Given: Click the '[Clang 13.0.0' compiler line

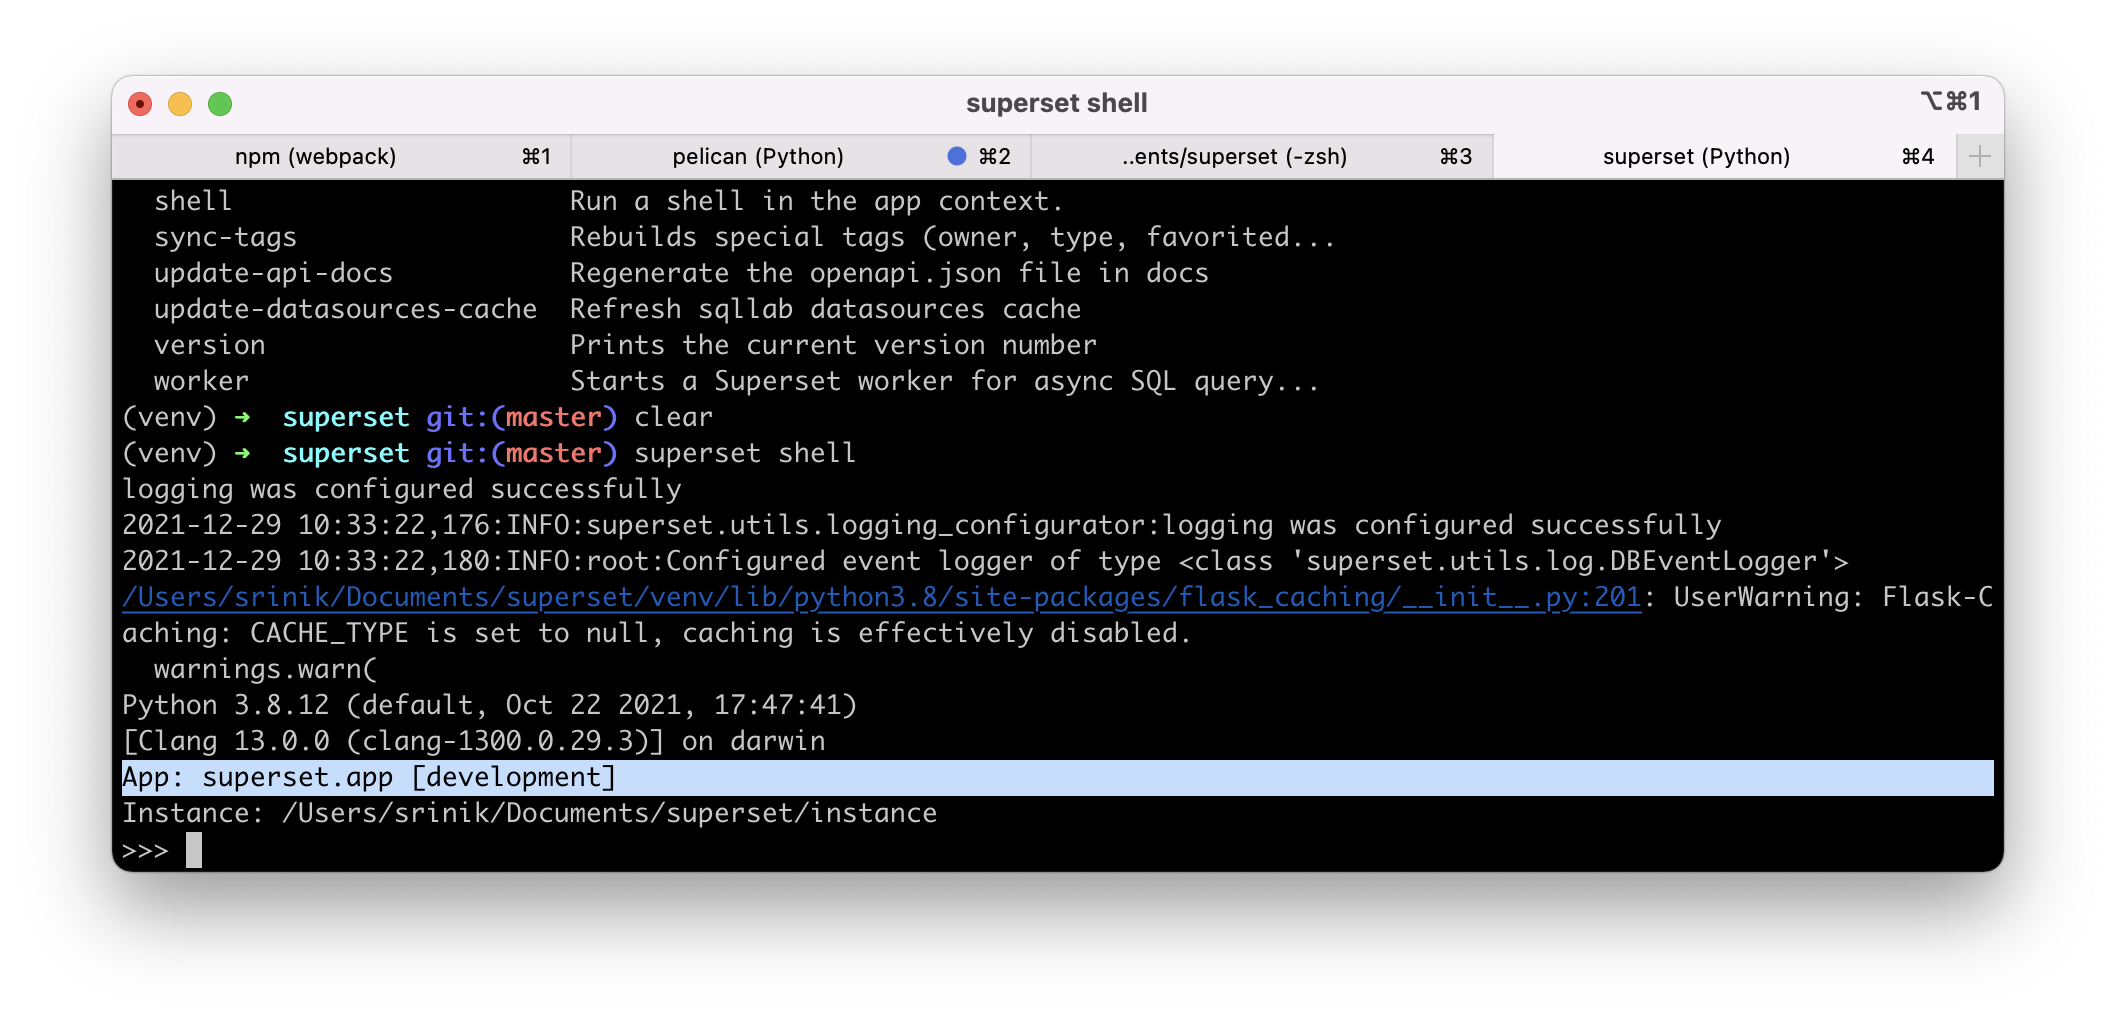Looking at the screenshot, I should (473, 741).
